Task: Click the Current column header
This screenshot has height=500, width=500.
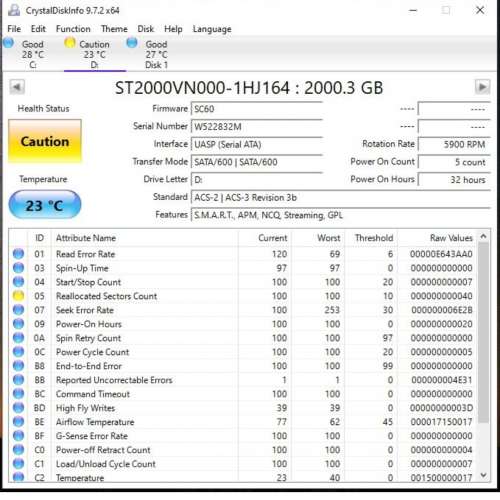Action: [265, 238]
